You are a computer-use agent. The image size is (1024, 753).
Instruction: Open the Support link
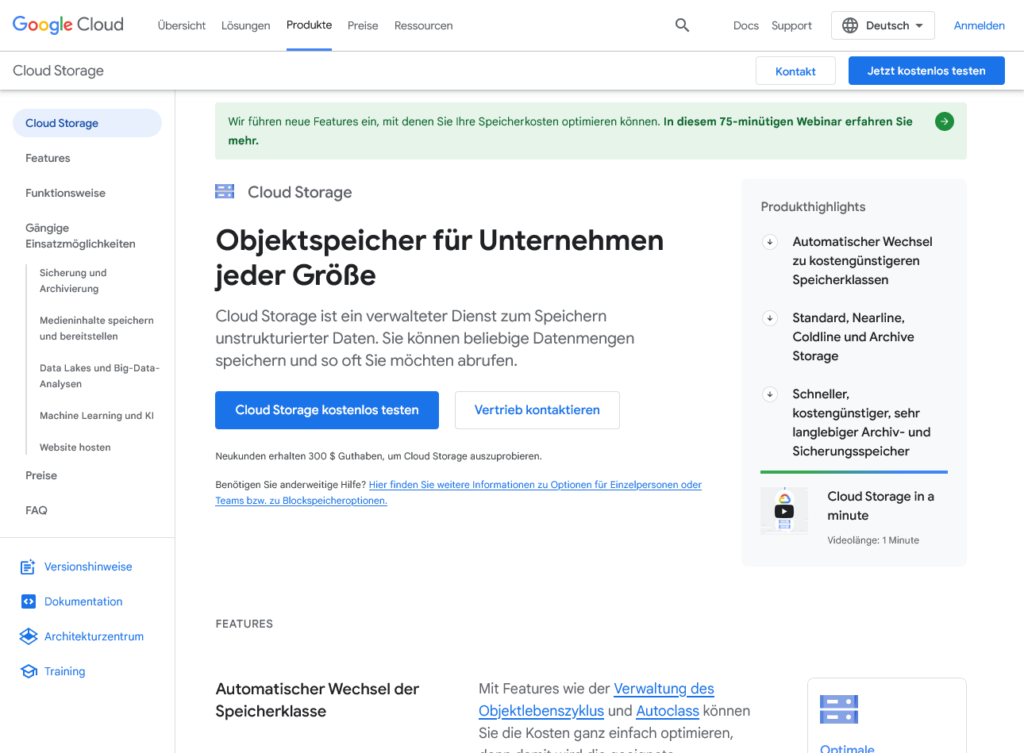pyautogui.click(x=792, y=25)
